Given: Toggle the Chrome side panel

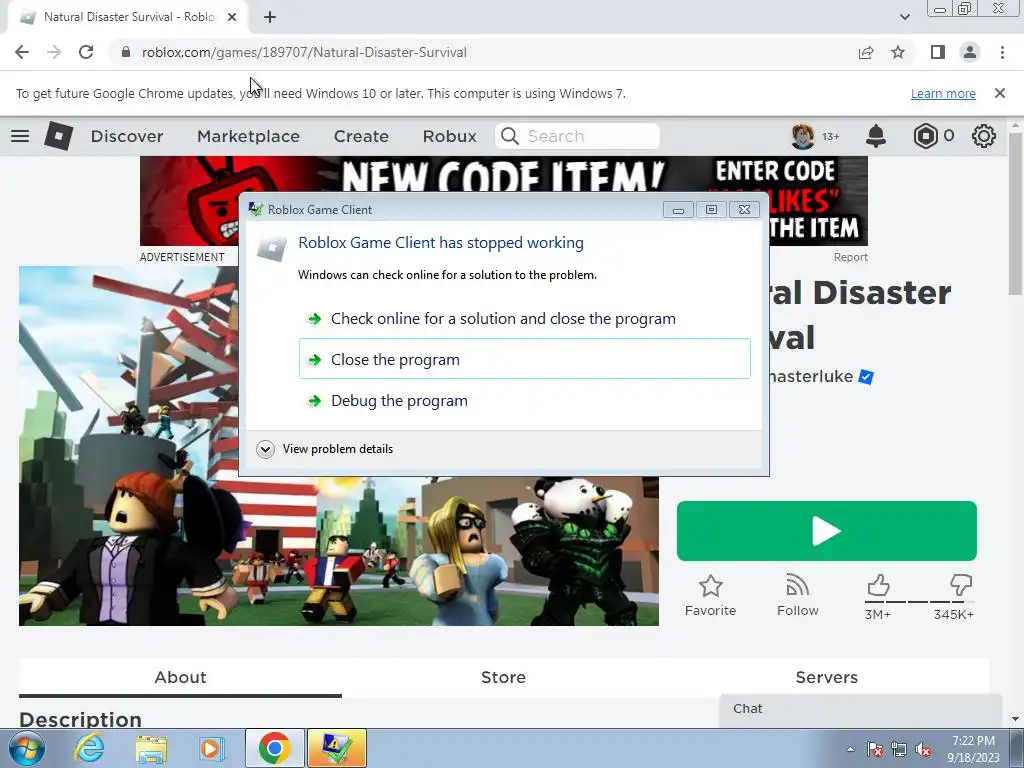Looking at the screenshot, I should 938,52.
